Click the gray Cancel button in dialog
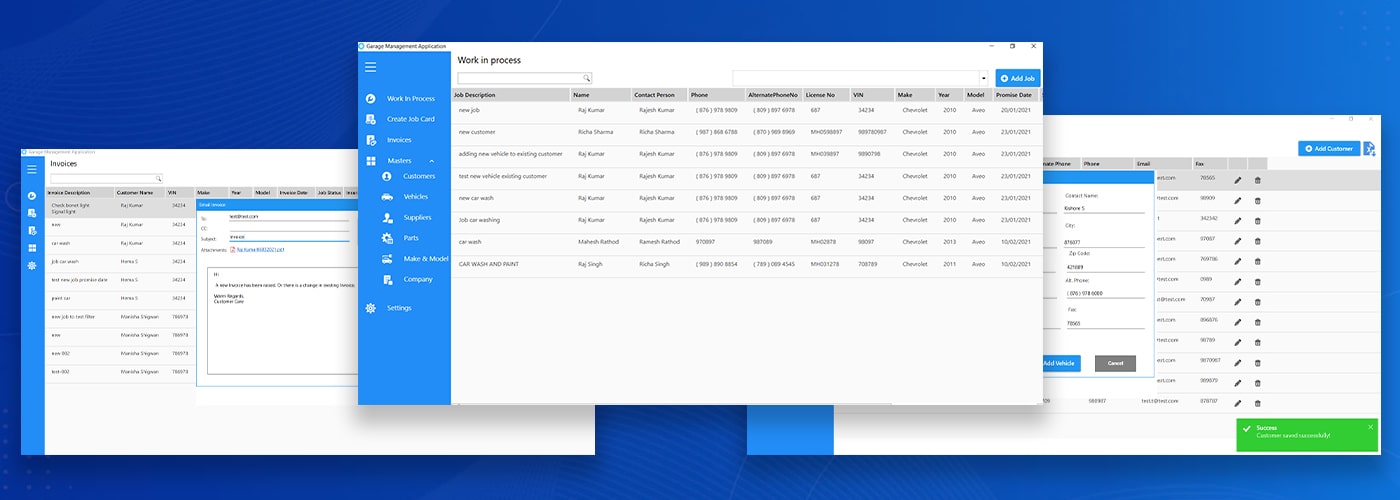Image resolution: width=1400 pixels, height=500 pixels. (1115, 363)
